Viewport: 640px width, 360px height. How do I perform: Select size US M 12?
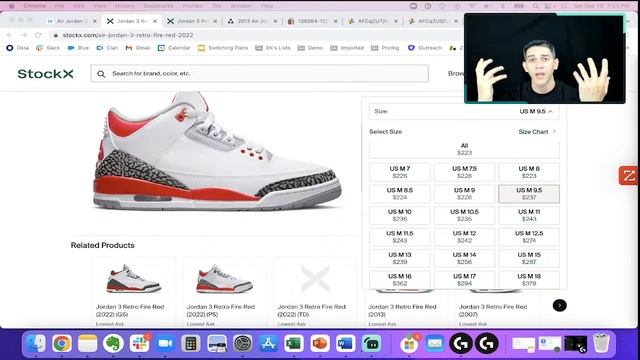(464, 237)
